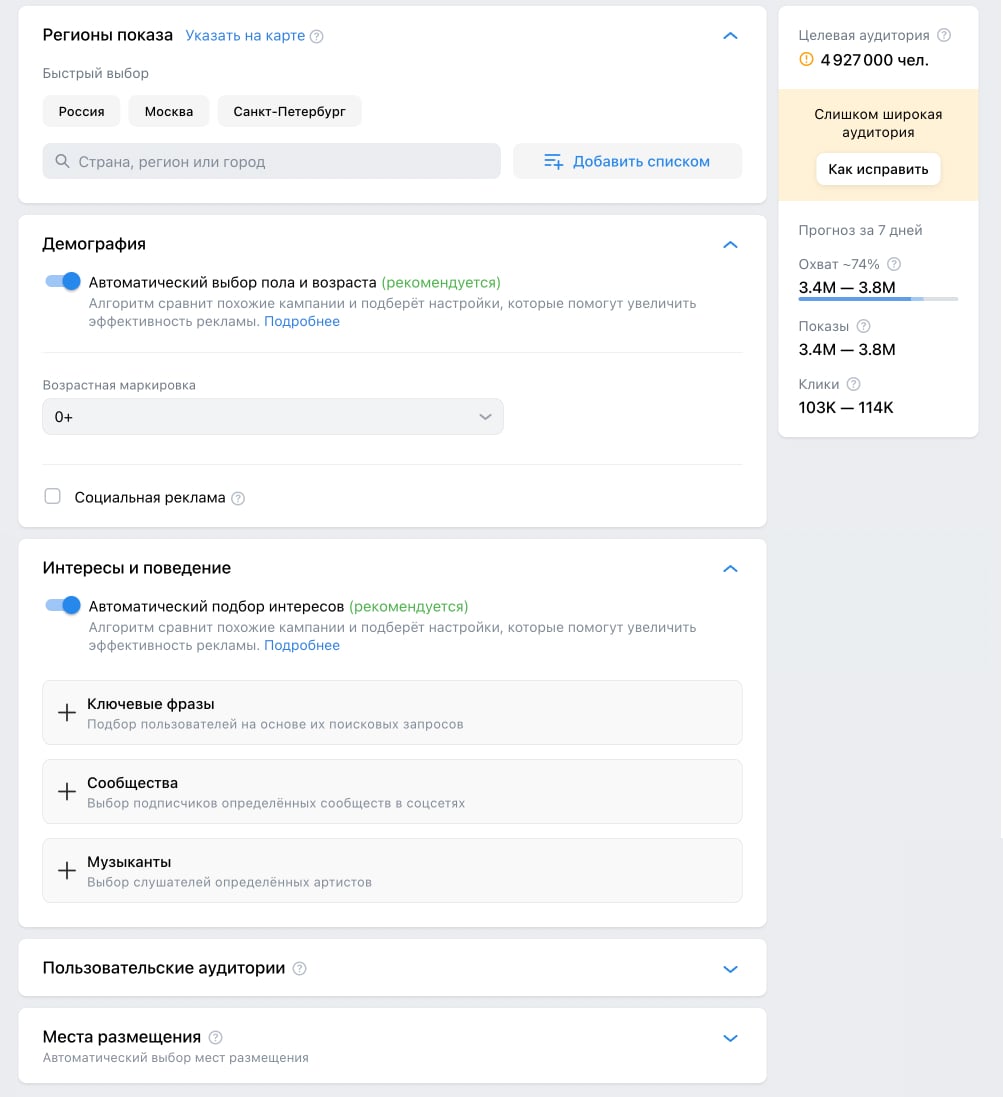1003x1097 pixels.
Task: Click the Охват reach progress bar
Action: pos(877,297)
